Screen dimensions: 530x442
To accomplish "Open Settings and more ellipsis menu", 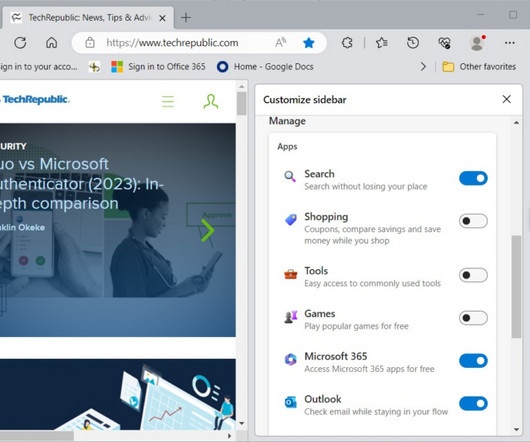I will point(509,43).
